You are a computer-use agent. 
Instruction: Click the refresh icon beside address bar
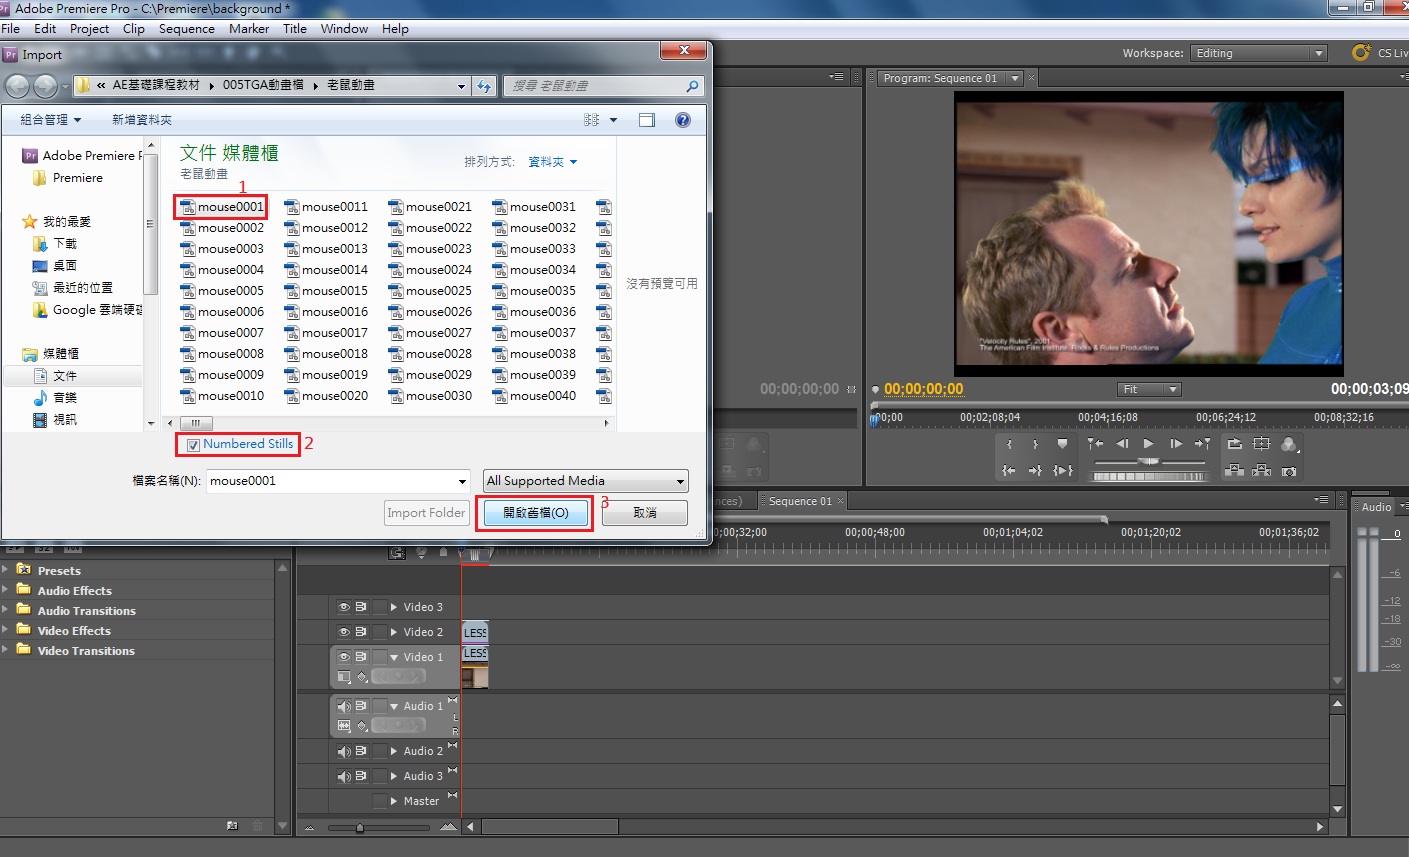[x=485, y=86]
